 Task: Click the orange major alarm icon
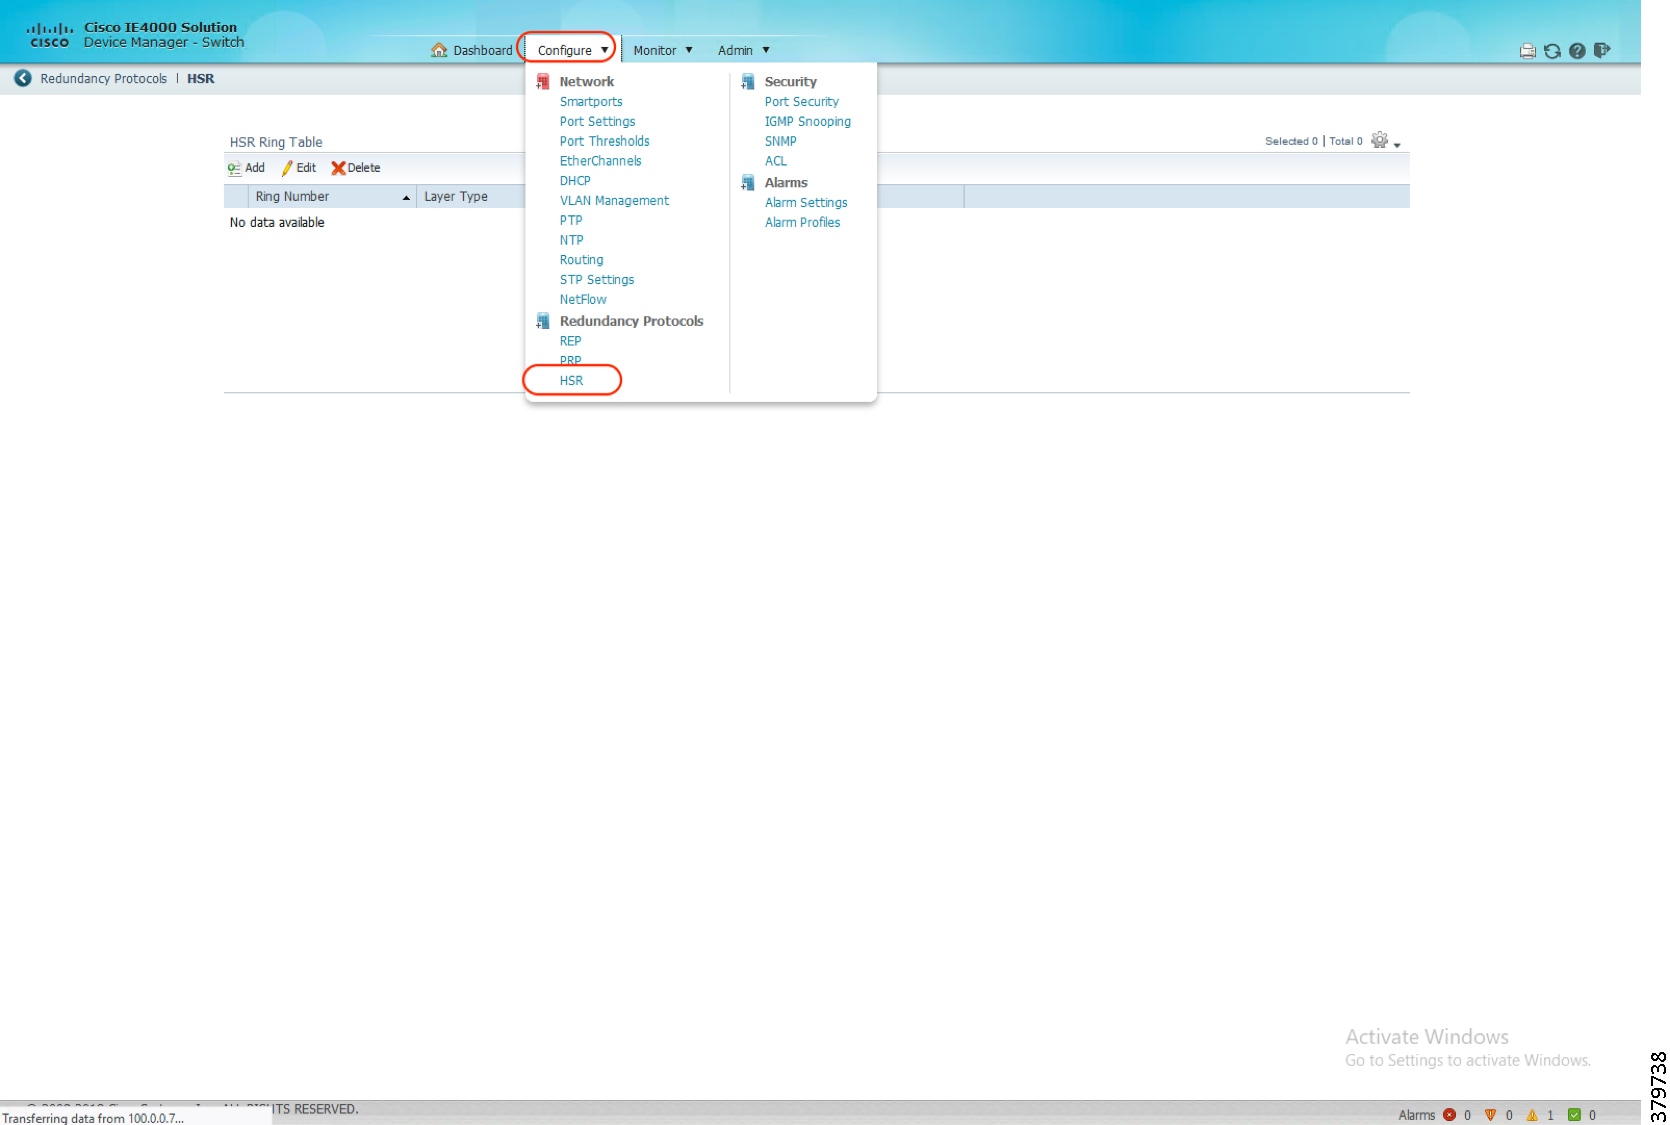[x=1490, y=1115]
